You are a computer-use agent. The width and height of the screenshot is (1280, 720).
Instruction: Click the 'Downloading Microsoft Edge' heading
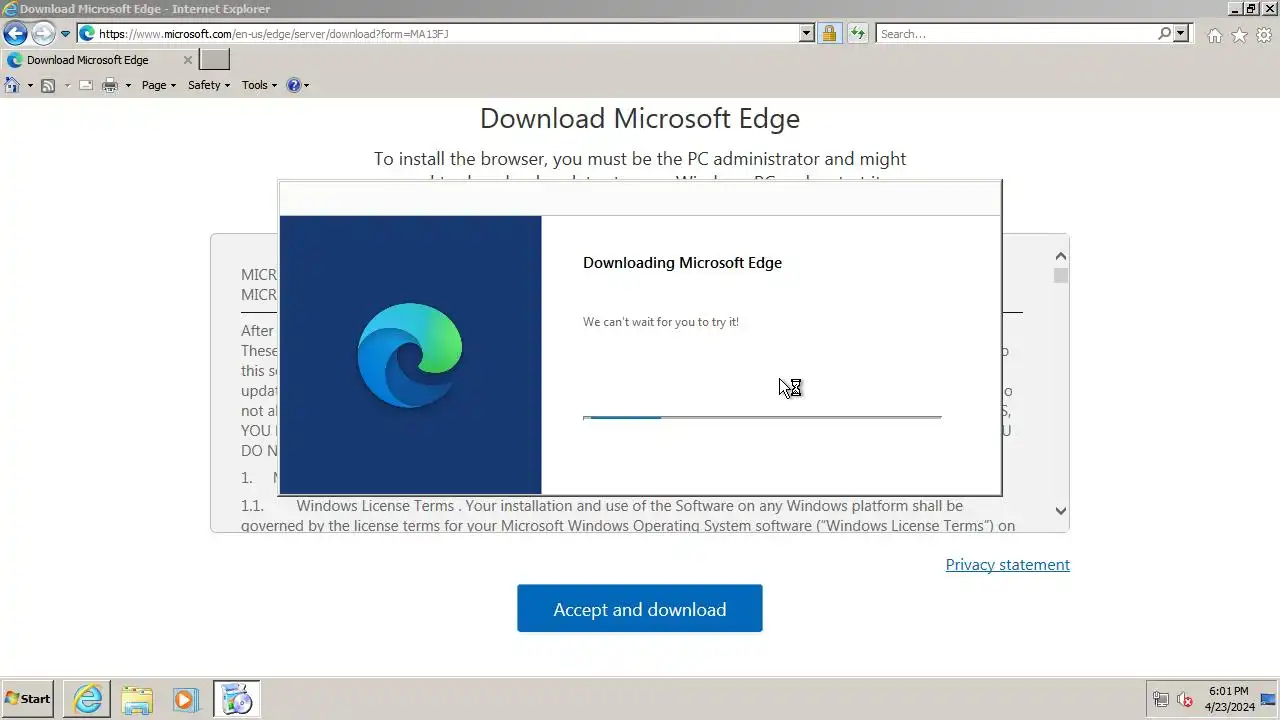click(682, 263)
